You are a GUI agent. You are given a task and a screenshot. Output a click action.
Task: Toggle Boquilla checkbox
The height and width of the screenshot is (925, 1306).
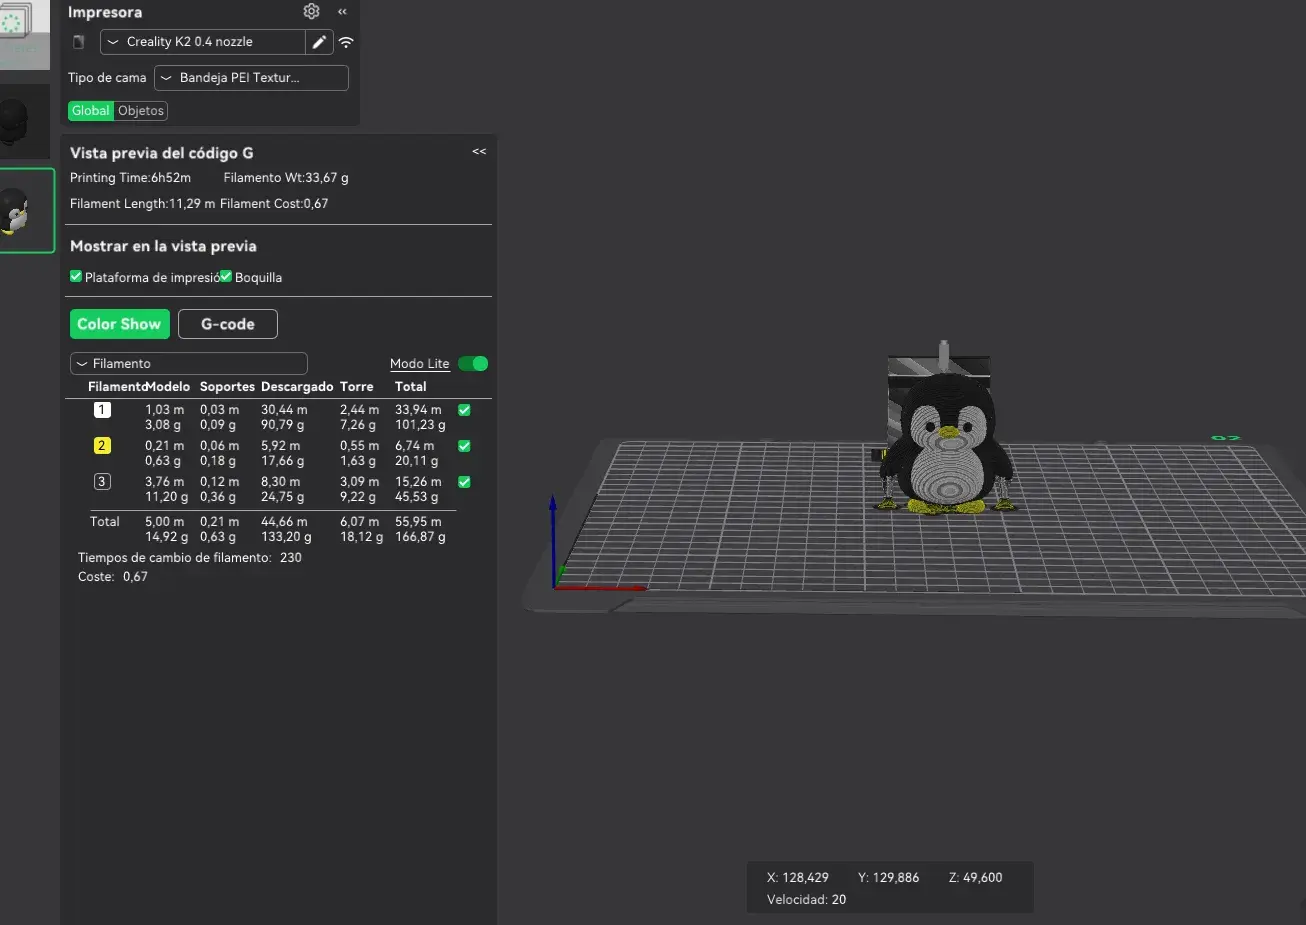pos(226,277)
